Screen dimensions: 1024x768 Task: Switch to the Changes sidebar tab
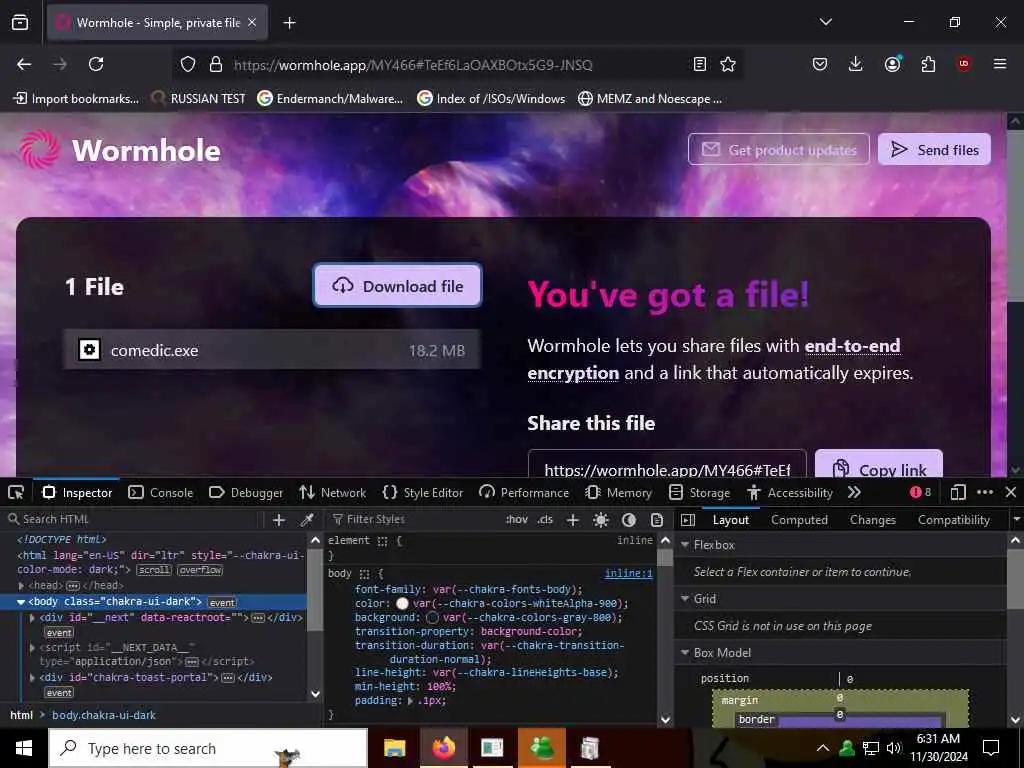[872, 520]
